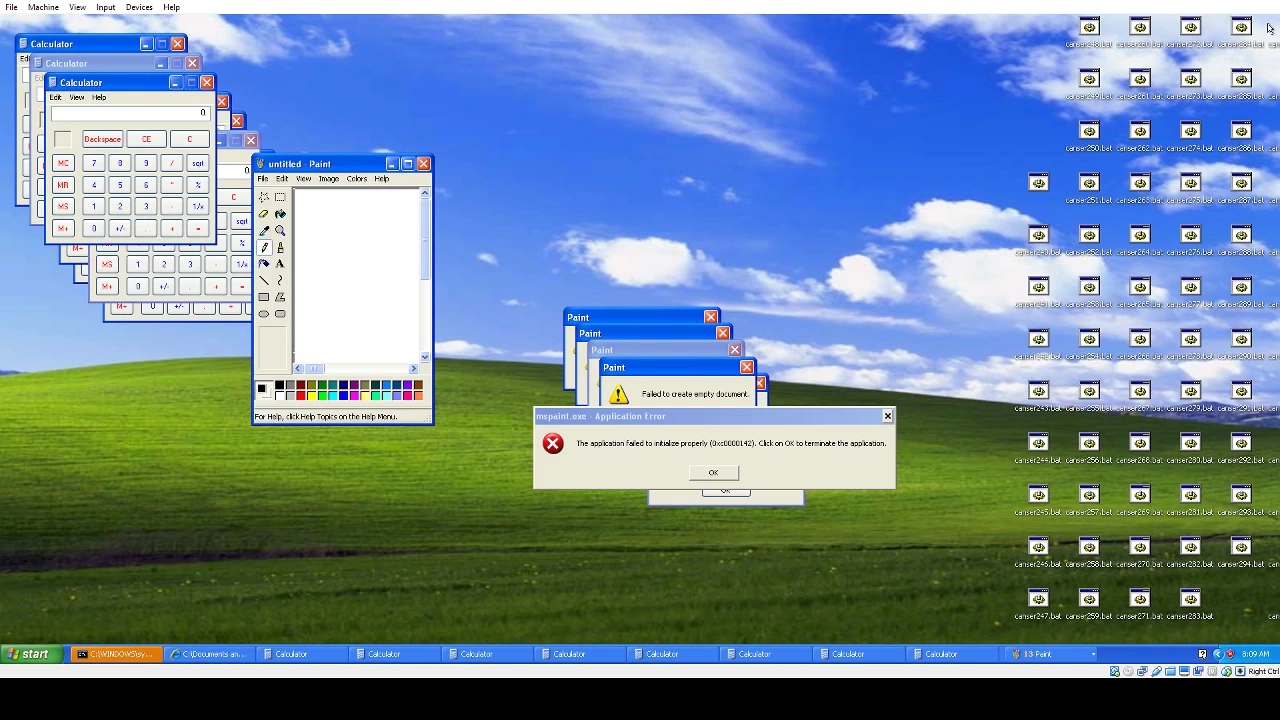Viewport: 1280px width, 720px height.
Task: Click OK in the mspaint.exe error dialog
Action: [x=713, y=473]
